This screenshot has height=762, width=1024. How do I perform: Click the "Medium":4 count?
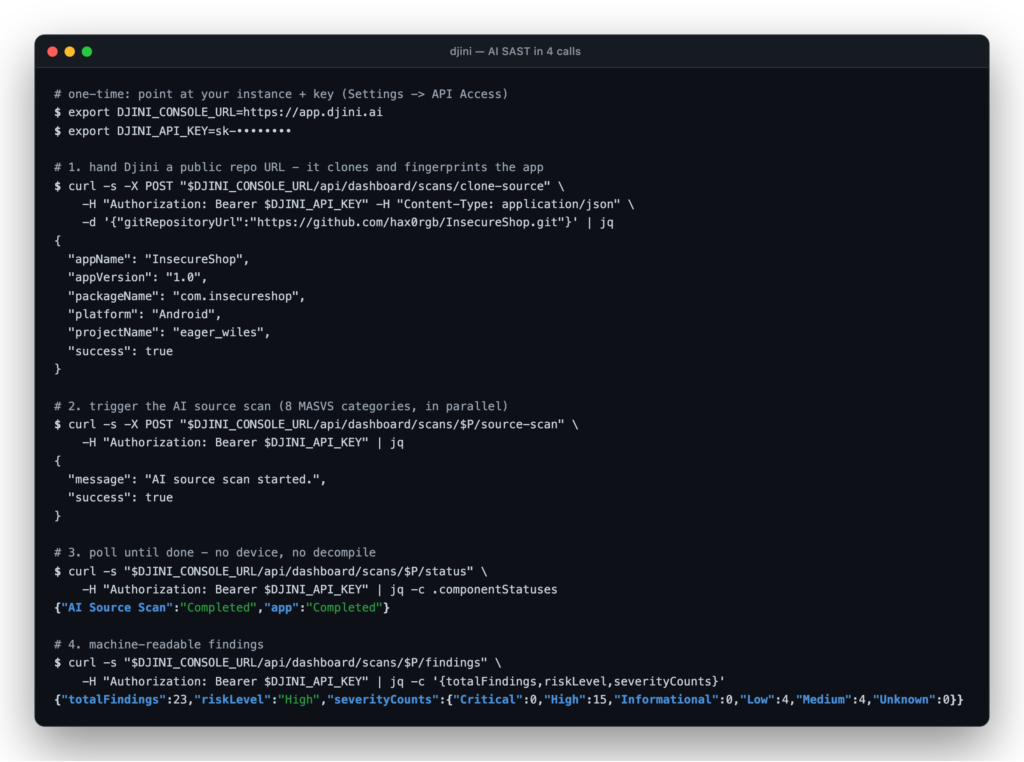coord(830,700)
